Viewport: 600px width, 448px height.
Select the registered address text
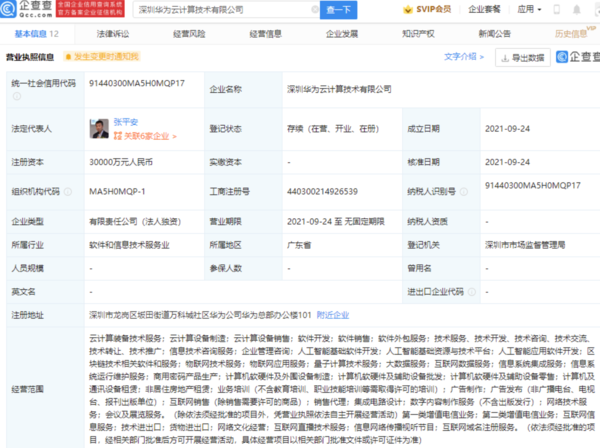pos(200,315)
